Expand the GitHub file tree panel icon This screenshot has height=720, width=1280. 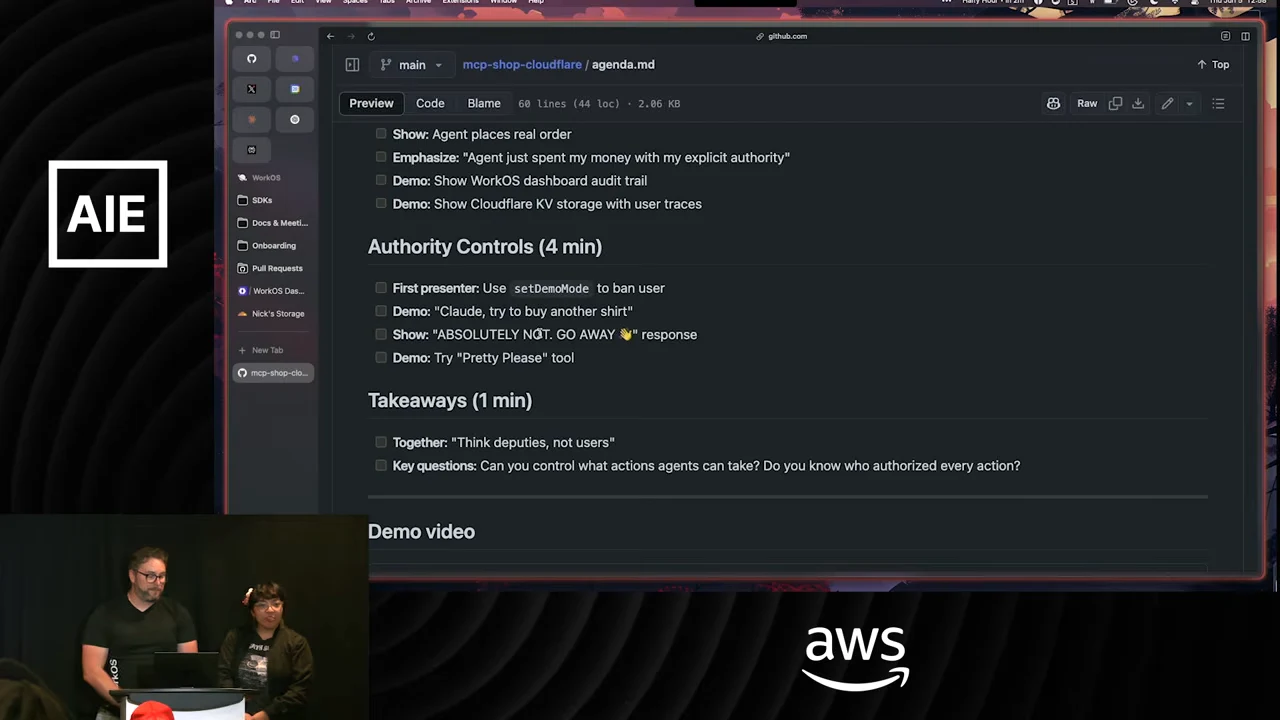click(x=352, y=64)
